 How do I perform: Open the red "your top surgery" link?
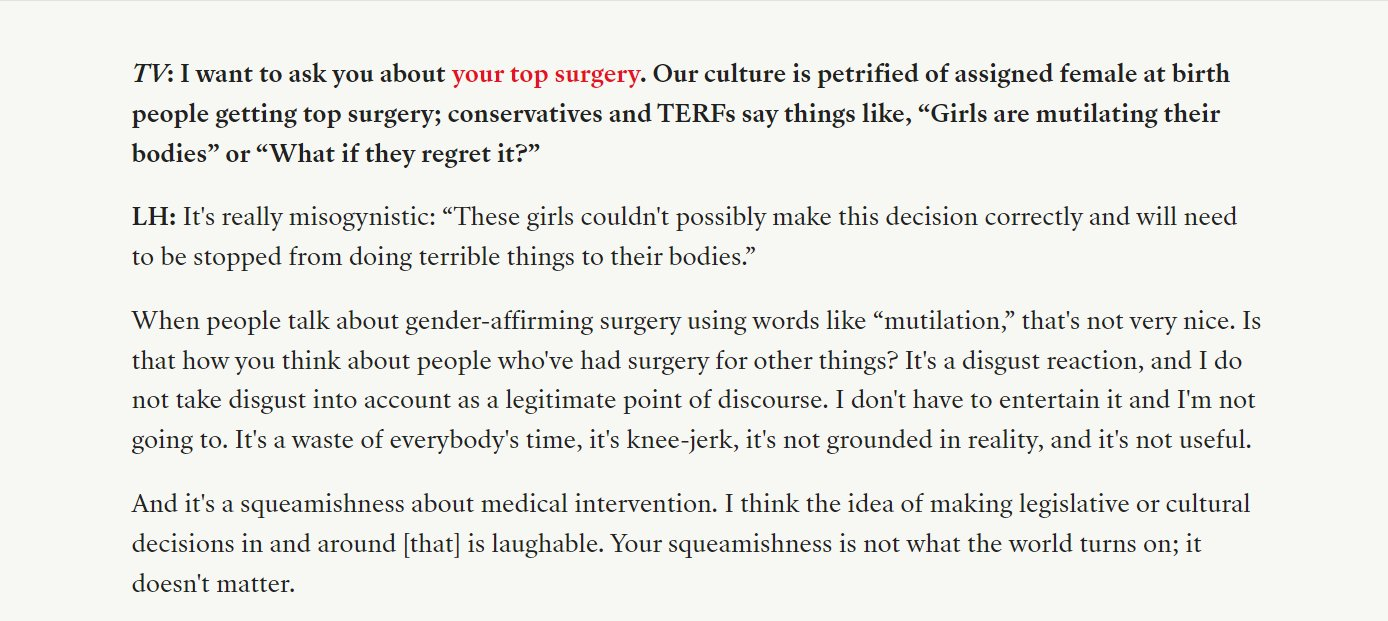[x=544, y=74]
